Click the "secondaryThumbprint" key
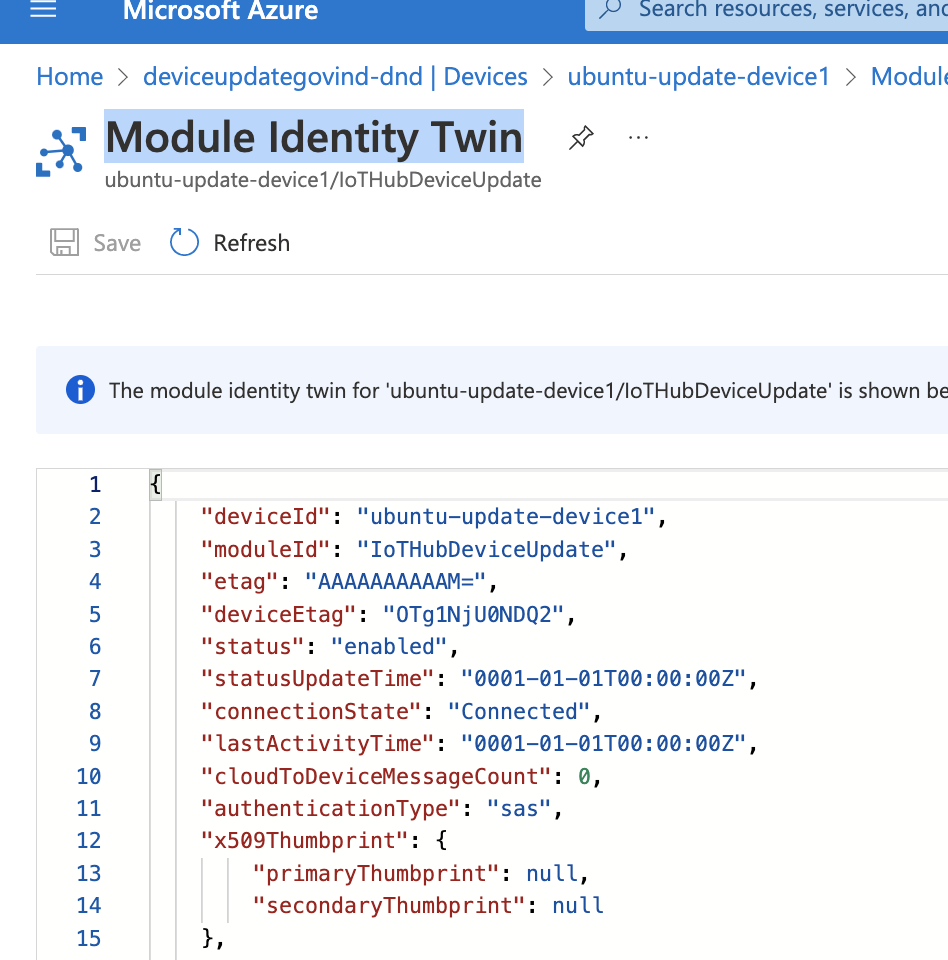The height and width of the screenshot is (960, 948). point(389,906)
